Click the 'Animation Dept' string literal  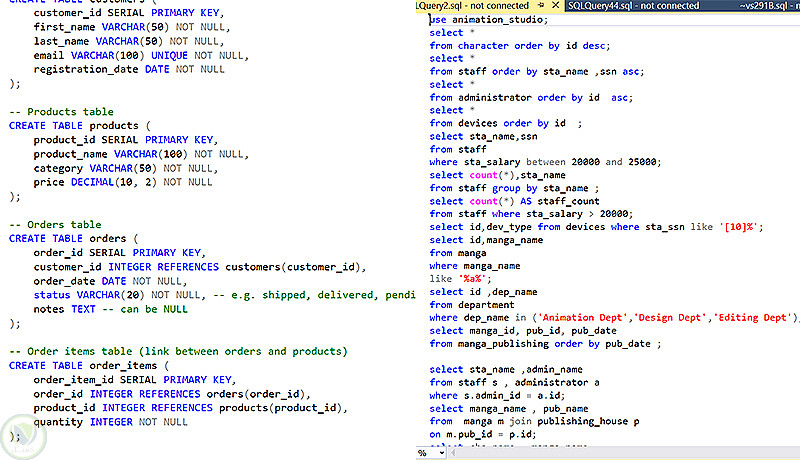[582, 318]
